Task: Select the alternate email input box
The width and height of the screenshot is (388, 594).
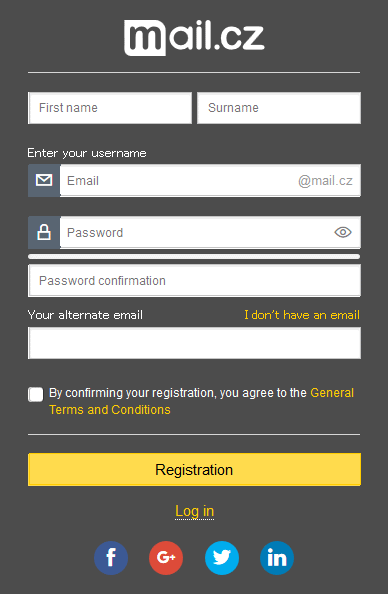Action: (194, 343)
